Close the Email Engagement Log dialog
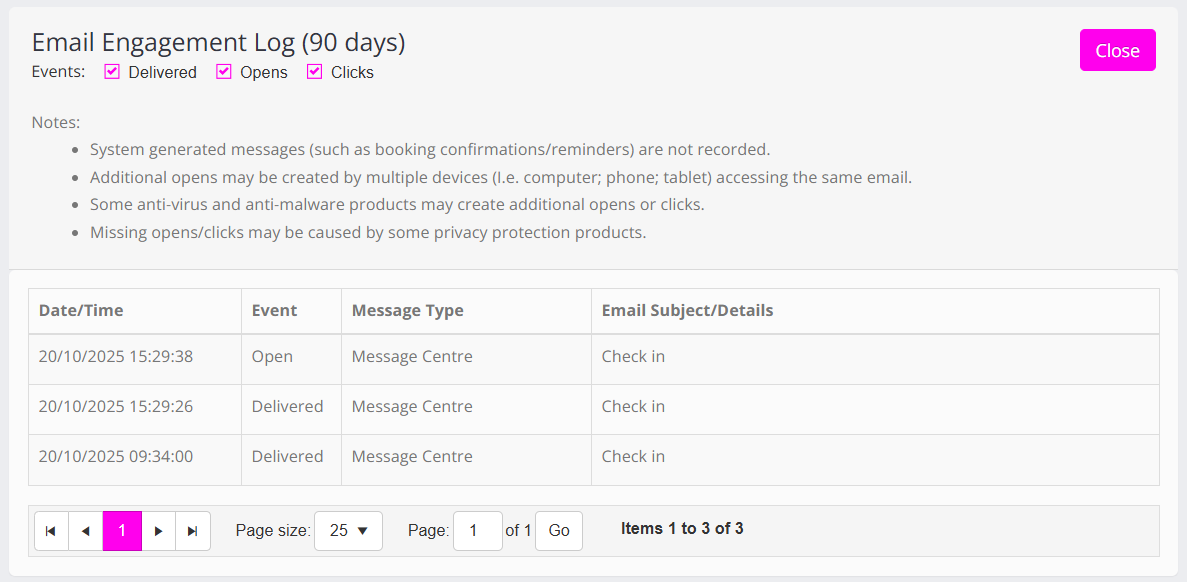The image size is (1187, 582). click(x=1117, y=51)
